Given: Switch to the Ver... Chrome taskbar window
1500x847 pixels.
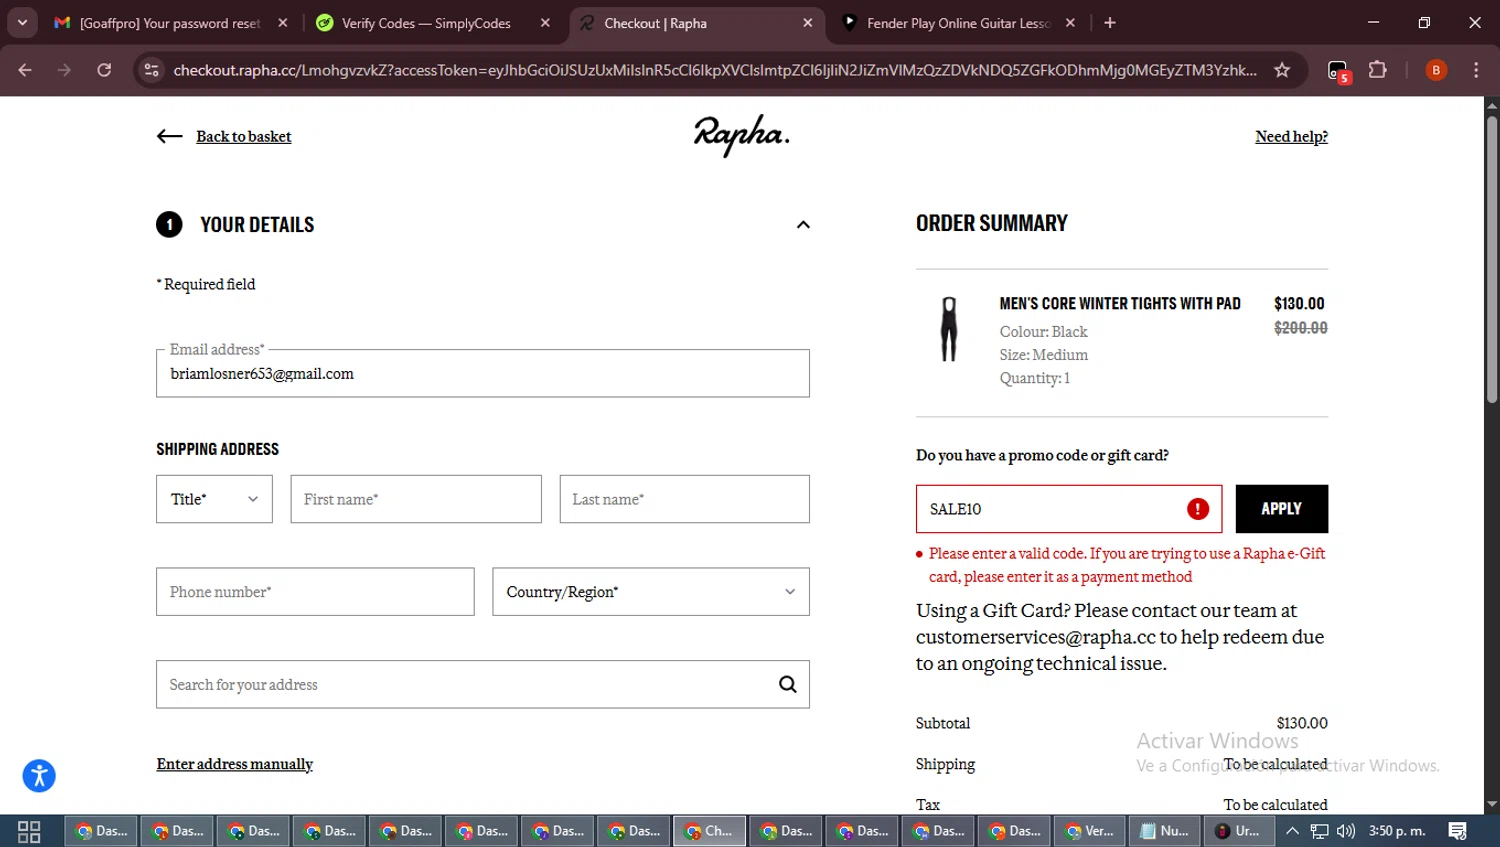Looking at the screenshot, I should [1089, 831].
